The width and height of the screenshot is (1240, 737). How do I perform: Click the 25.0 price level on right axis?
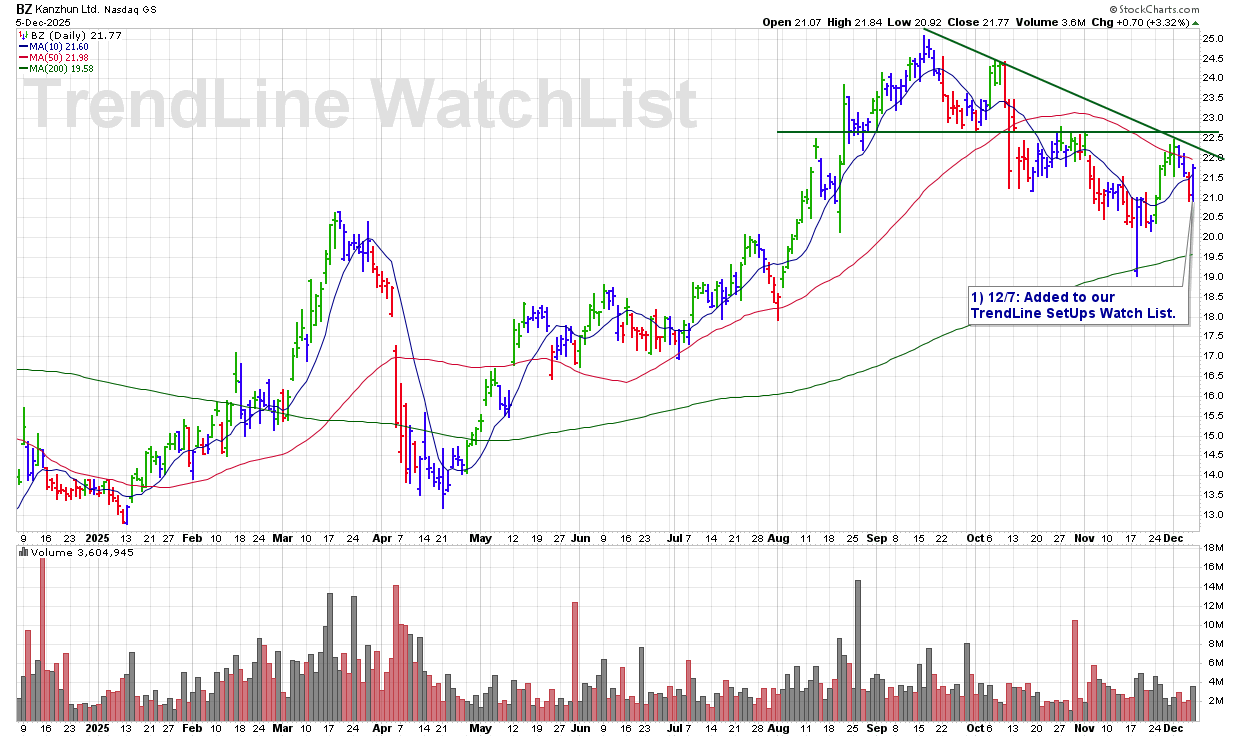1212,38
